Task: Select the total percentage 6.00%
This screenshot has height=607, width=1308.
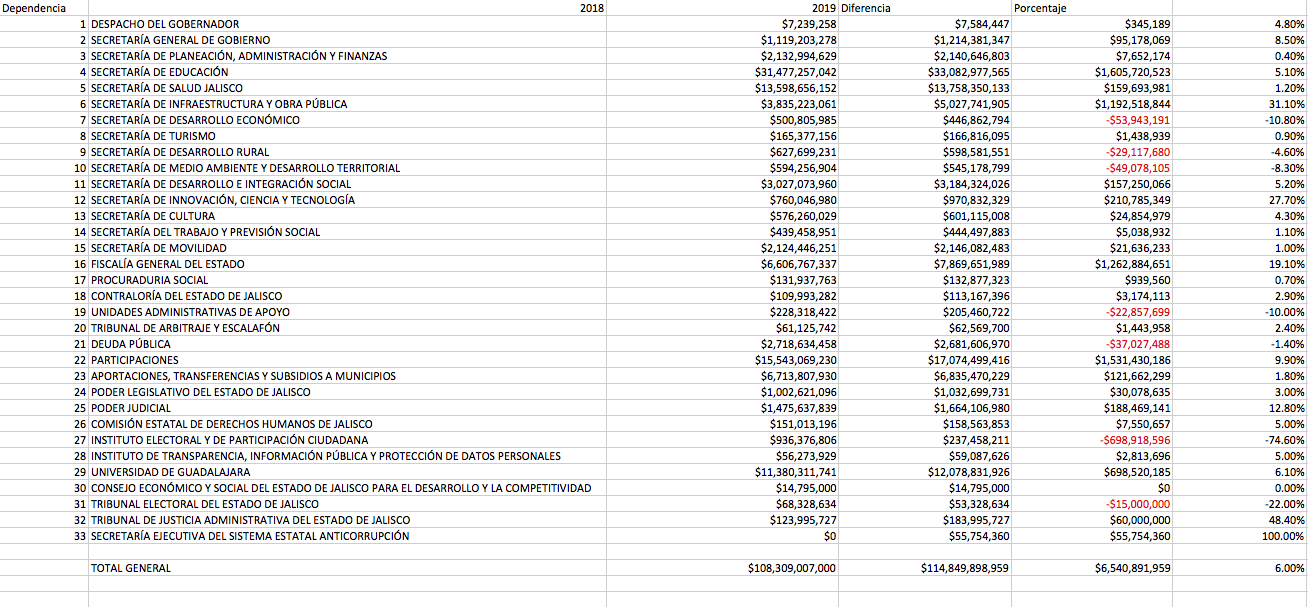Action: click(1240, 568)
